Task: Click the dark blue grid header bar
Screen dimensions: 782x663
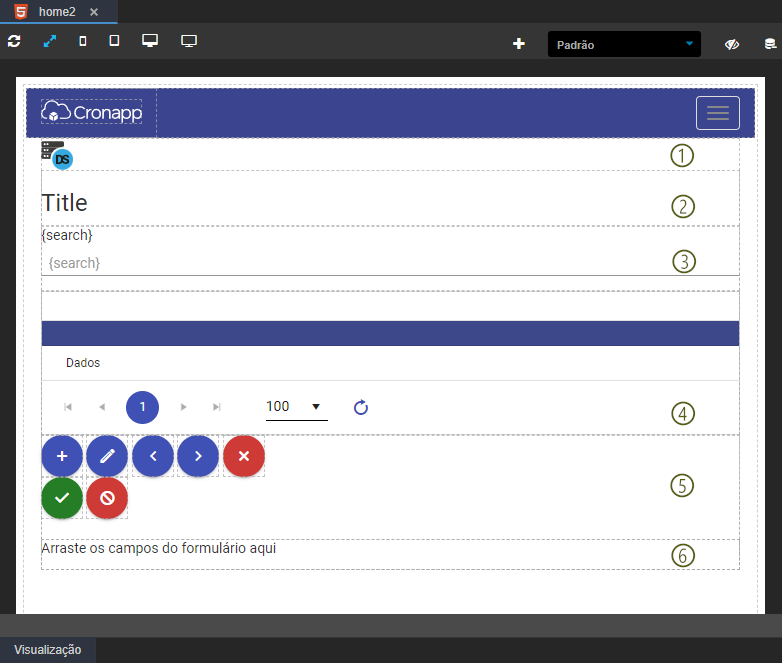Action: tap(390, 333)
